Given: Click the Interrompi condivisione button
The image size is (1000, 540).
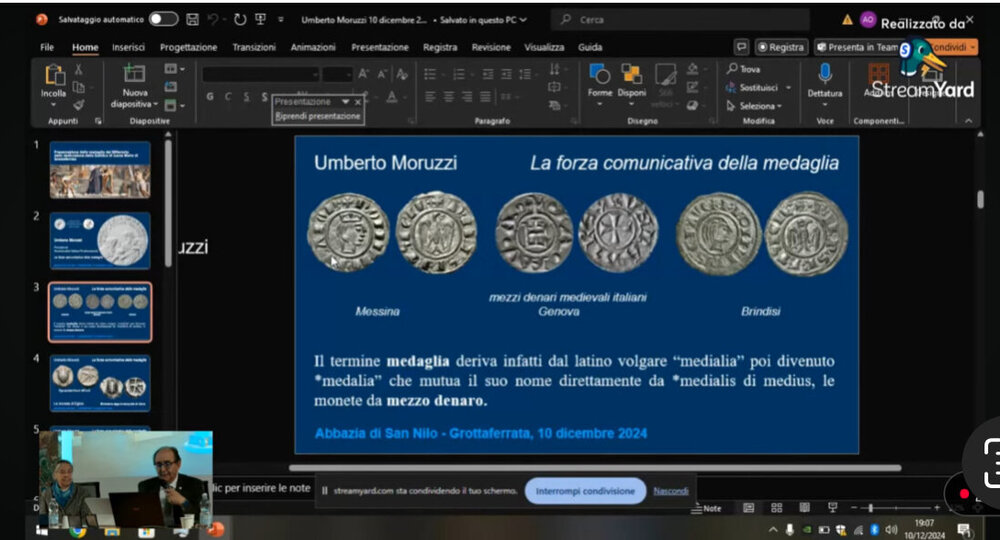Looking at the screenshot, I should pyautogui.click(x=585, y=491).
